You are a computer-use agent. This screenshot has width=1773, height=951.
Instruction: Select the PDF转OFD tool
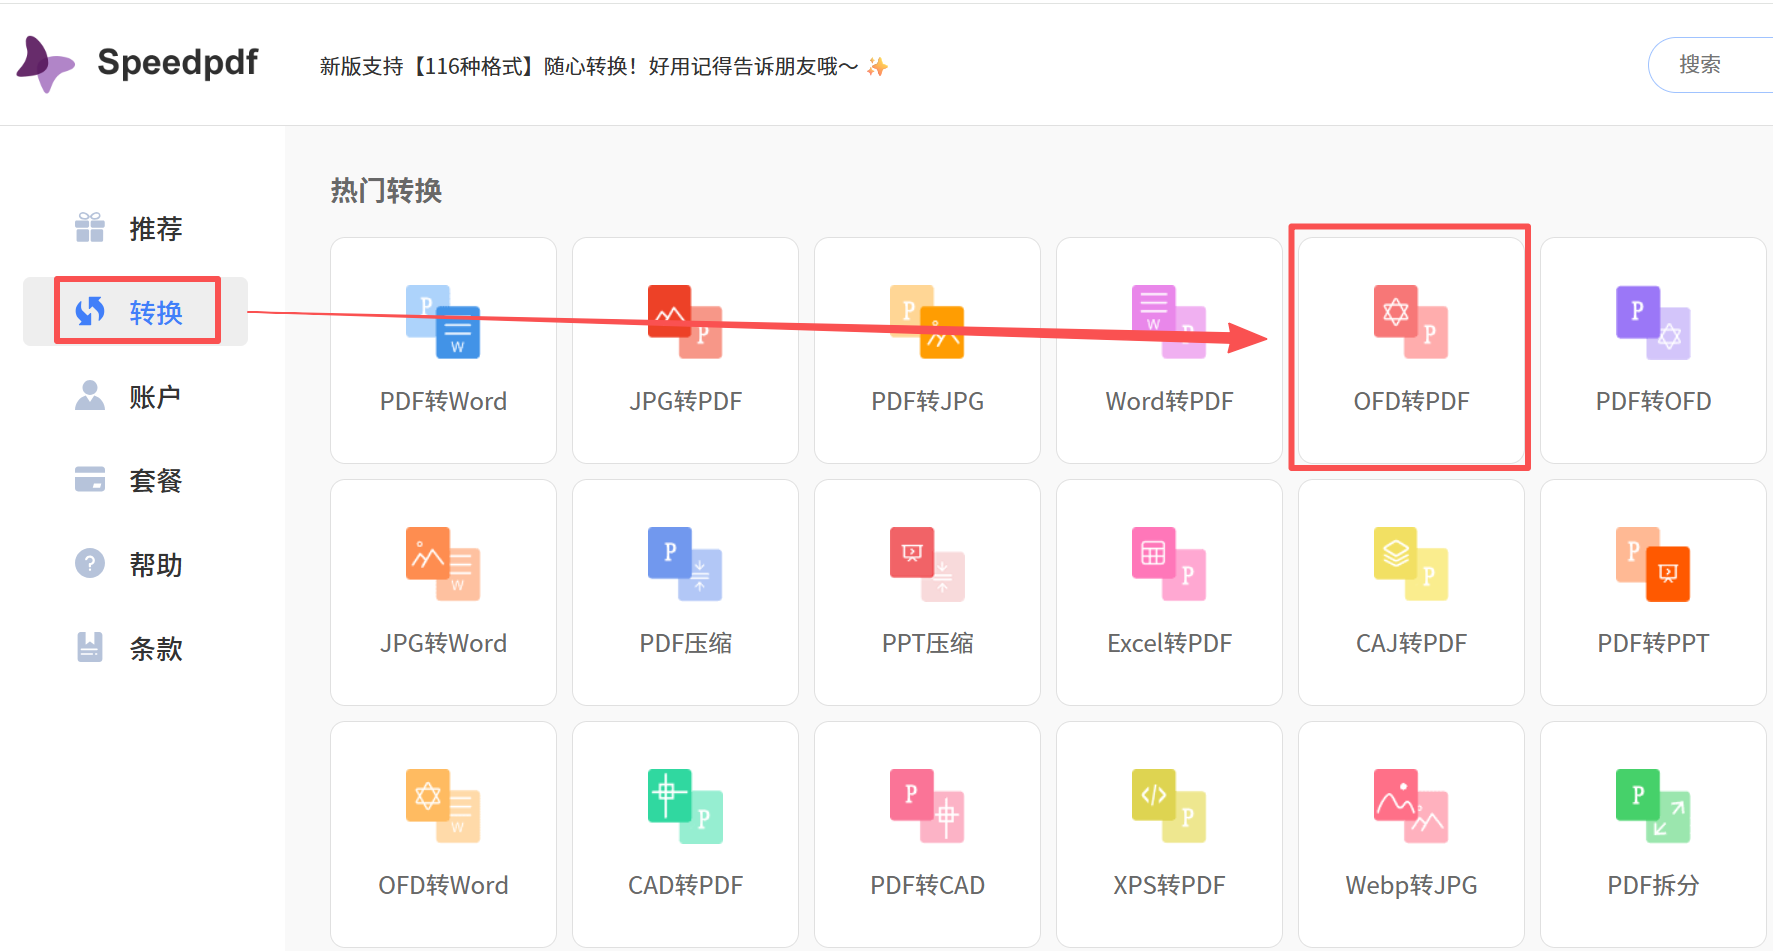click(x=1652, y=350)
